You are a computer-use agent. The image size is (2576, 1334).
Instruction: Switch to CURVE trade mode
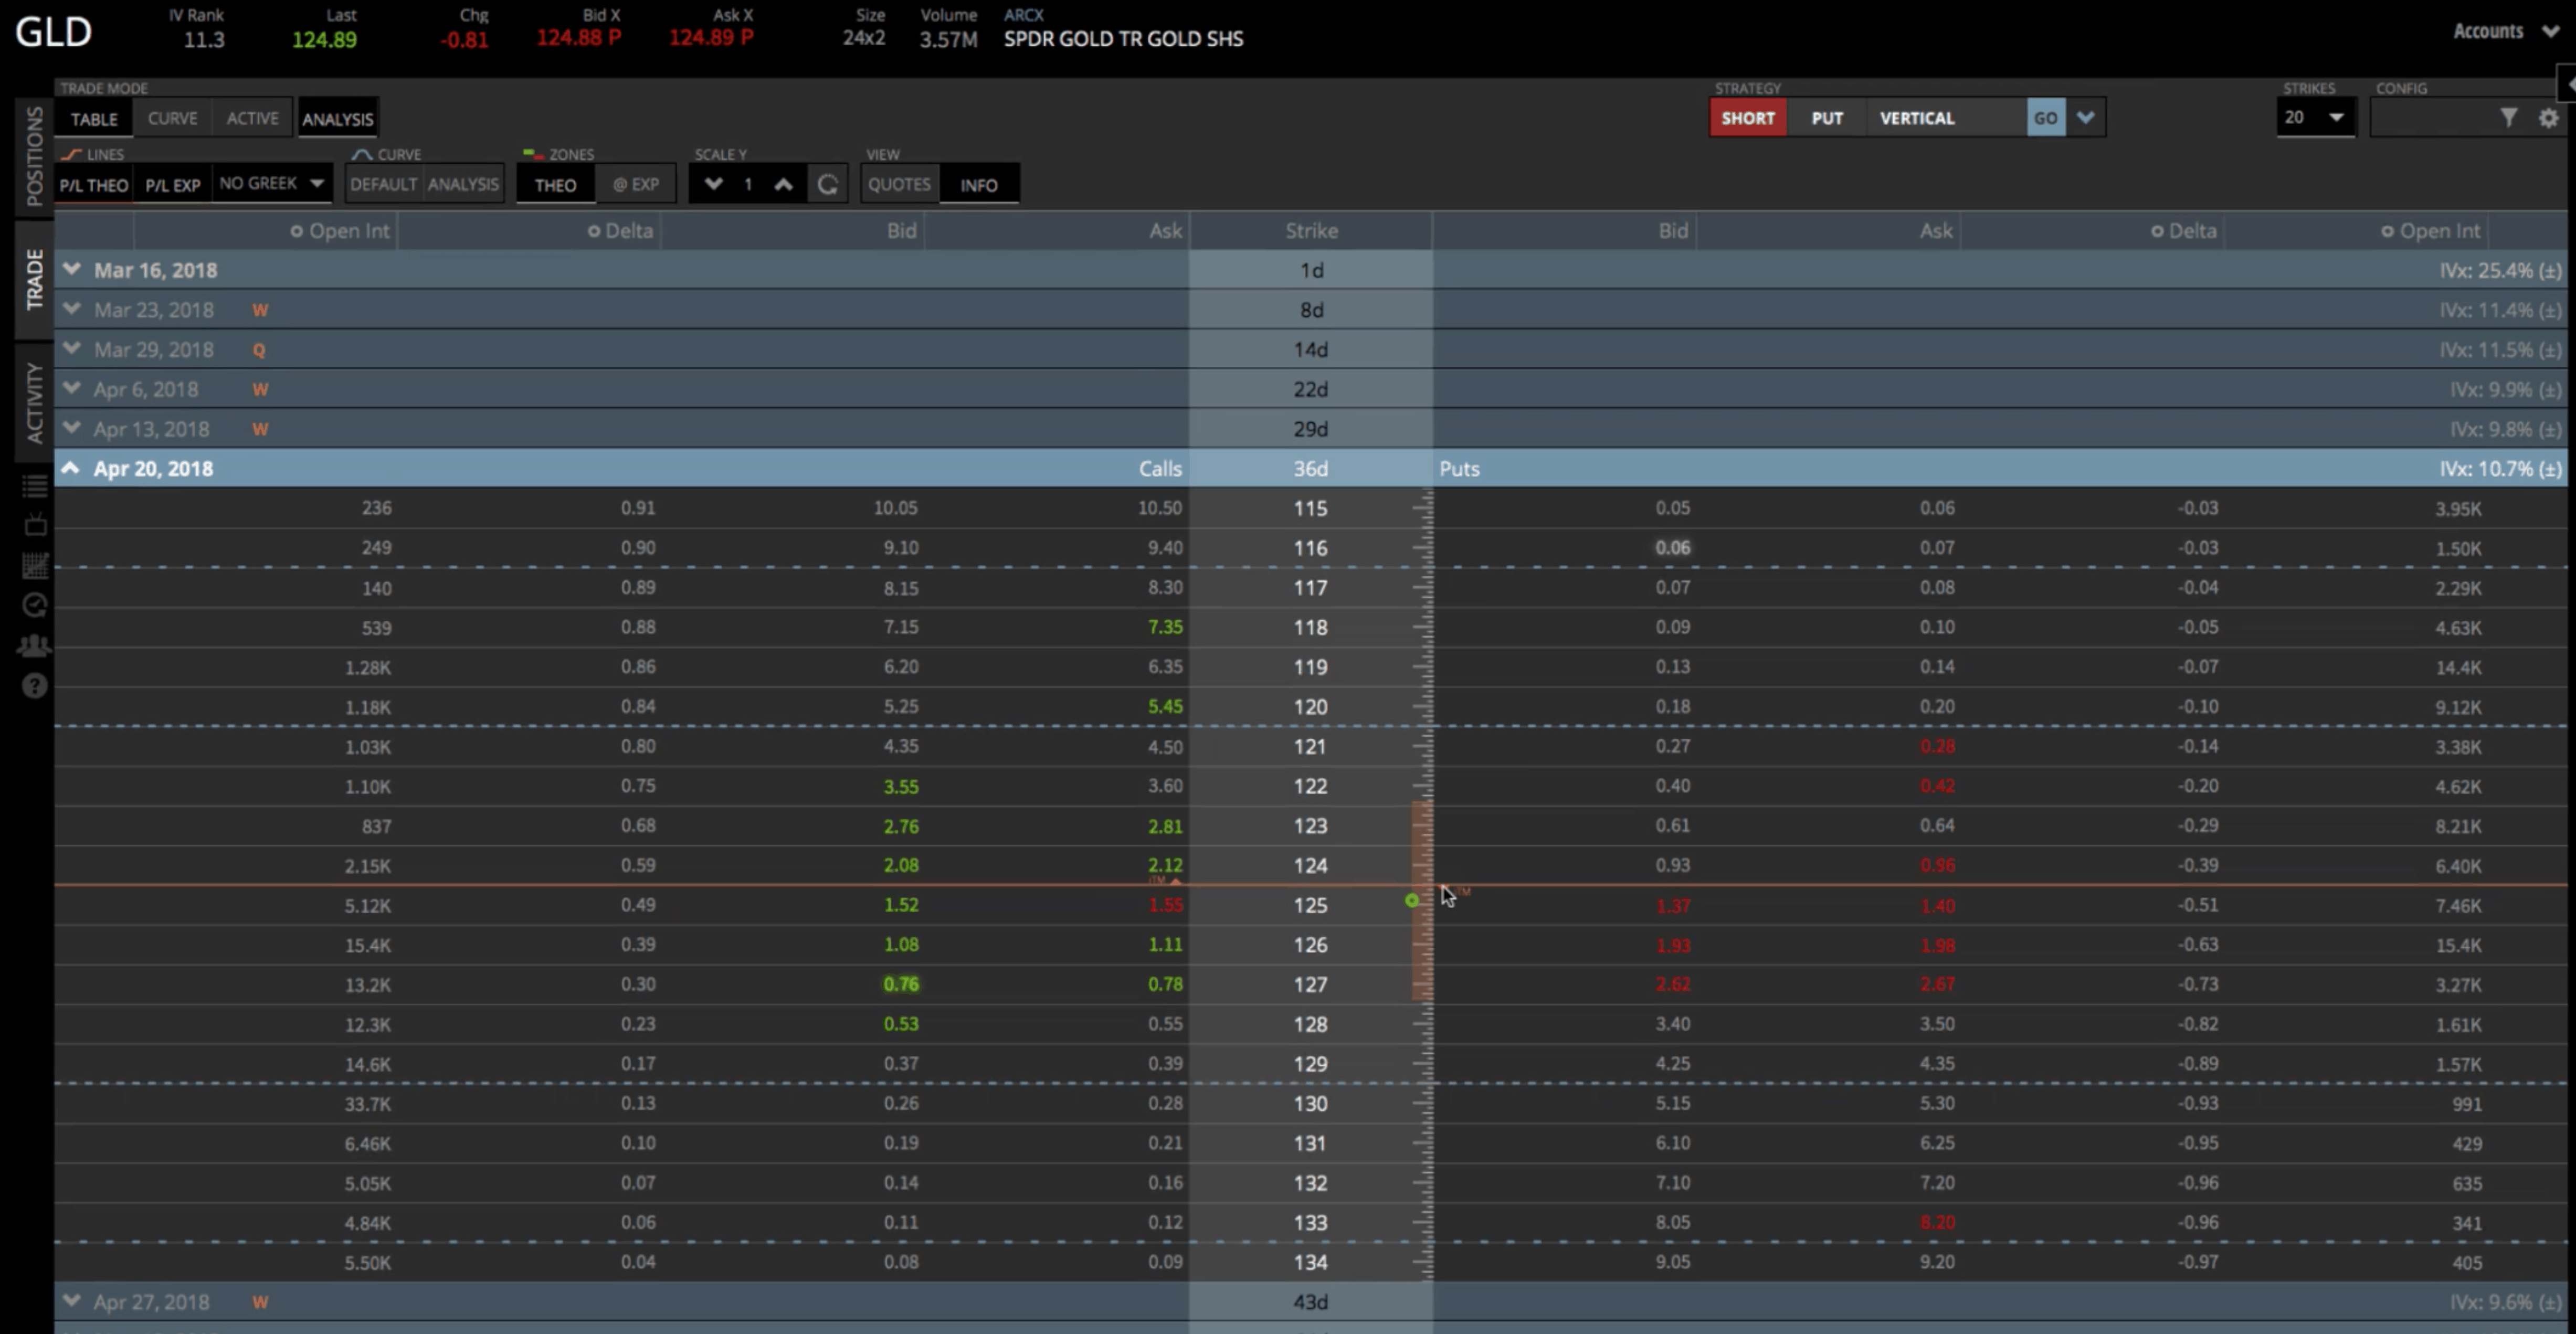tap(172, 118)
